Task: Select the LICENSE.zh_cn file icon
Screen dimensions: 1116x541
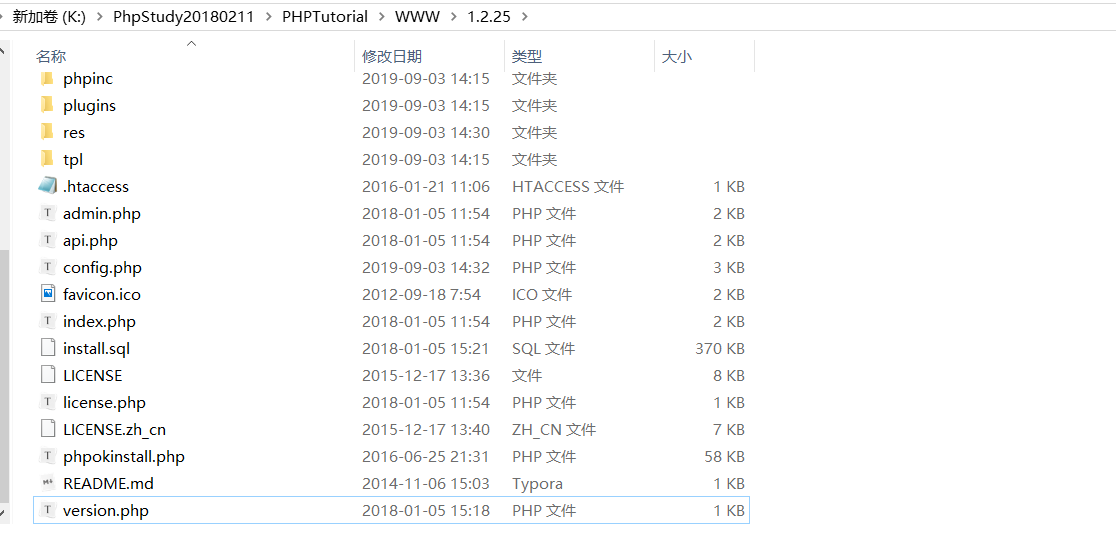Action: (47, 429)
